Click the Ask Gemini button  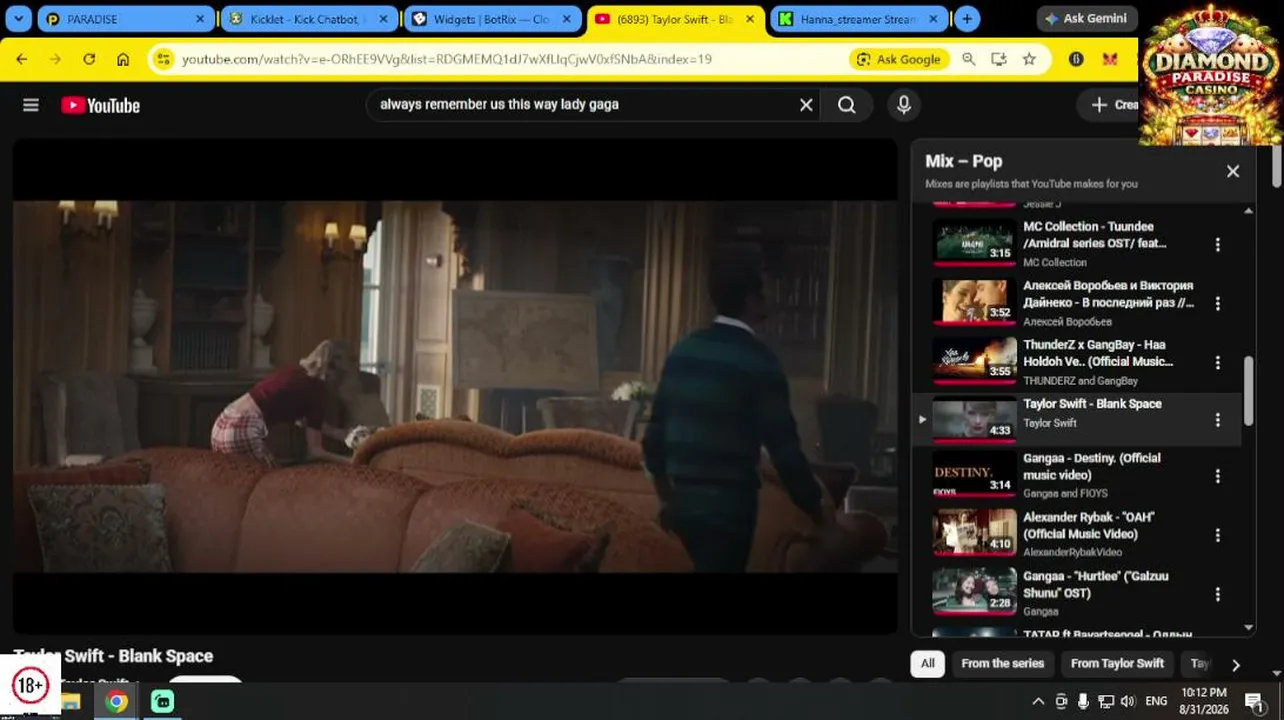[x=1085, y=18]
